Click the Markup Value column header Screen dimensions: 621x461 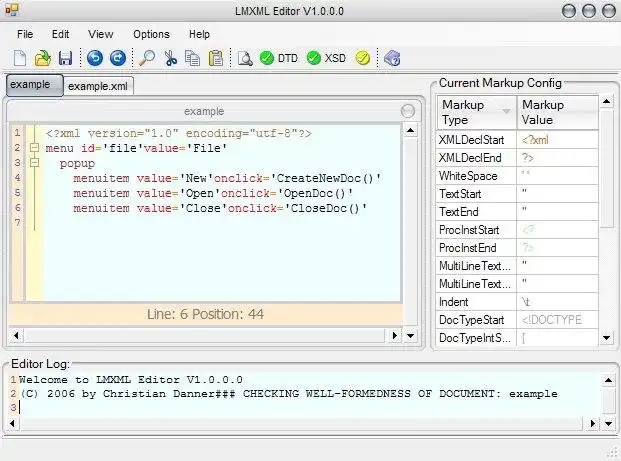coord(557,112)
